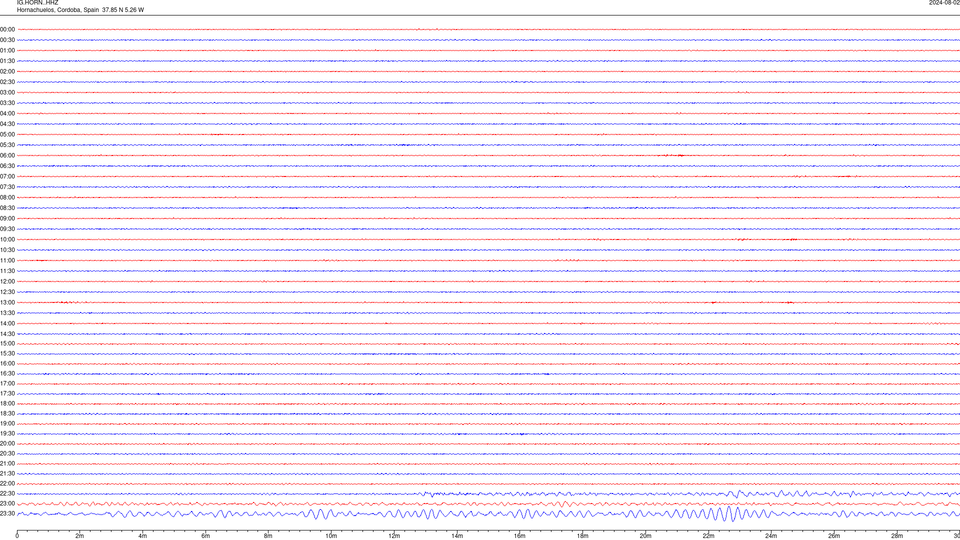Click the "00:00" time row label
Viewport: 960px width, 540px height.
(7, 29)
